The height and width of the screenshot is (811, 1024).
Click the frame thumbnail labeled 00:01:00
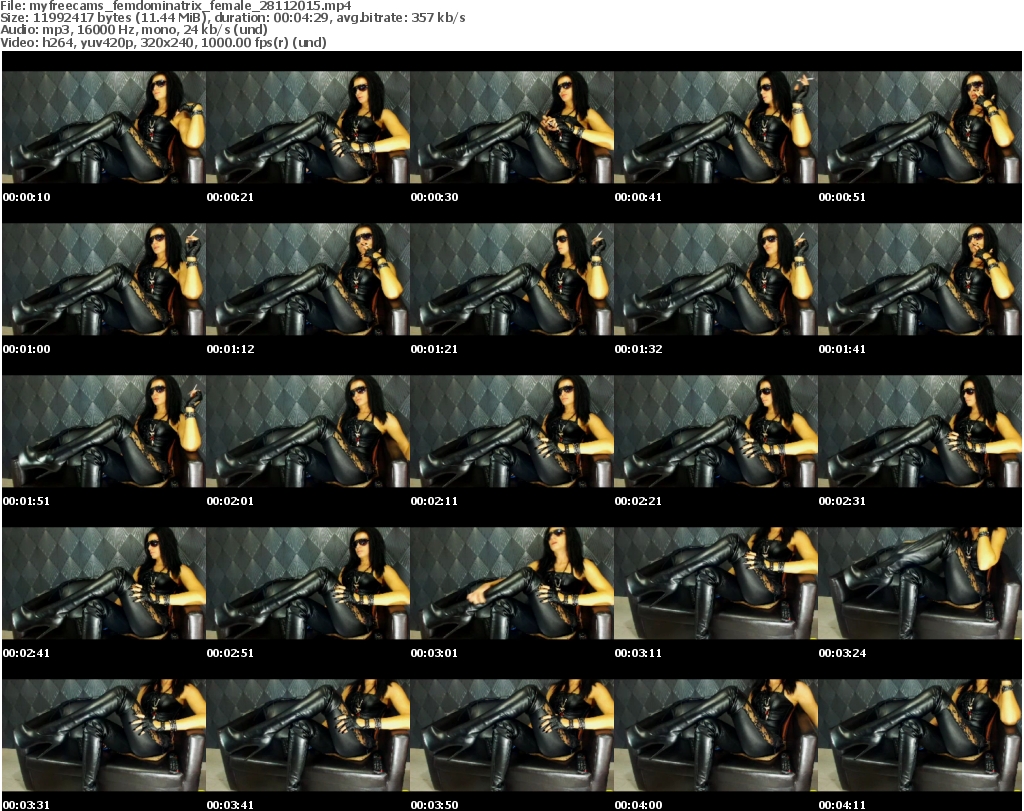pos(104,279)
